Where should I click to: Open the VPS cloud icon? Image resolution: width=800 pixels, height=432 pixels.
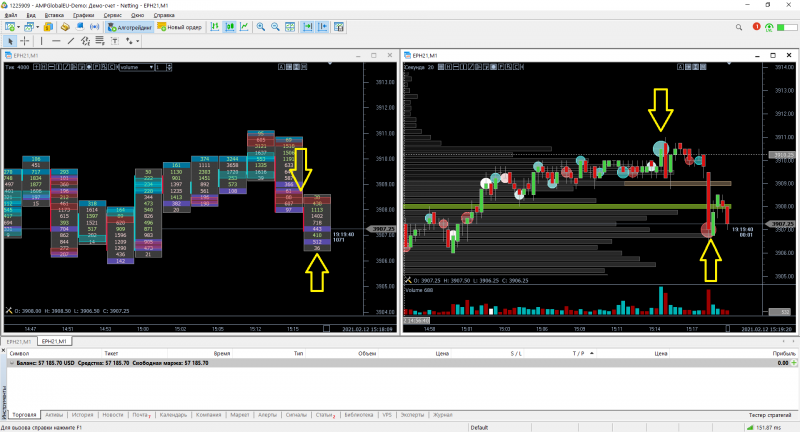pyautogui.click(x=80, y=27)
